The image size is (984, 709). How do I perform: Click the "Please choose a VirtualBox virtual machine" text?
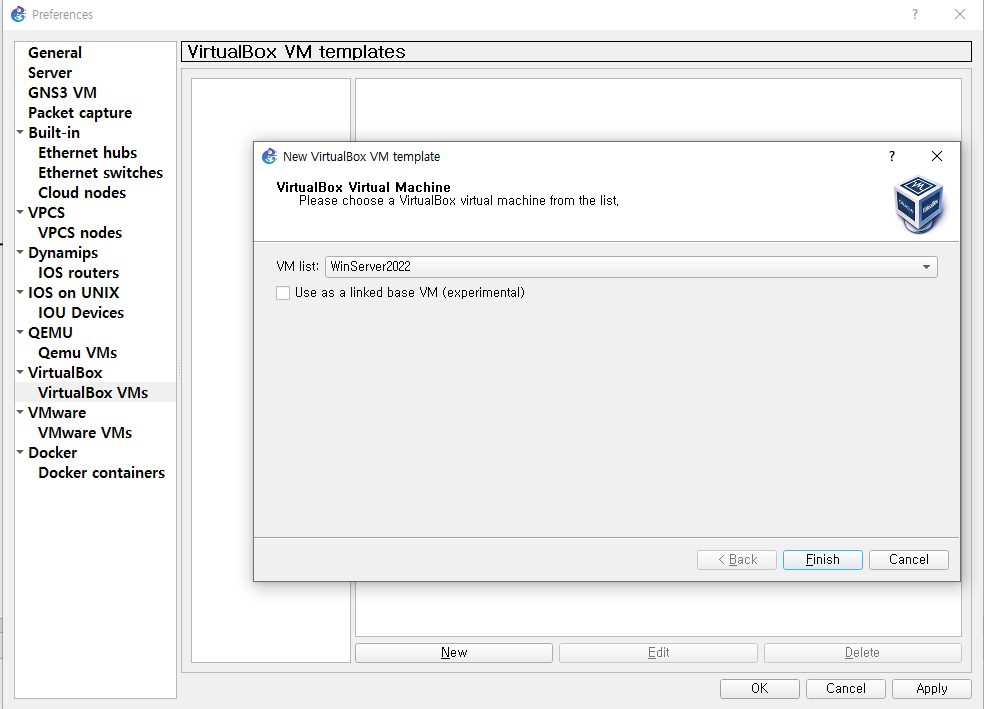tap(459, 201)
